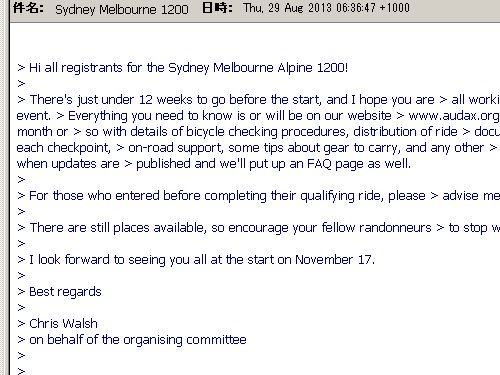Click the subject label 件名
The height and width of the screenshot is (375, 500).
(x=28, y=8)
